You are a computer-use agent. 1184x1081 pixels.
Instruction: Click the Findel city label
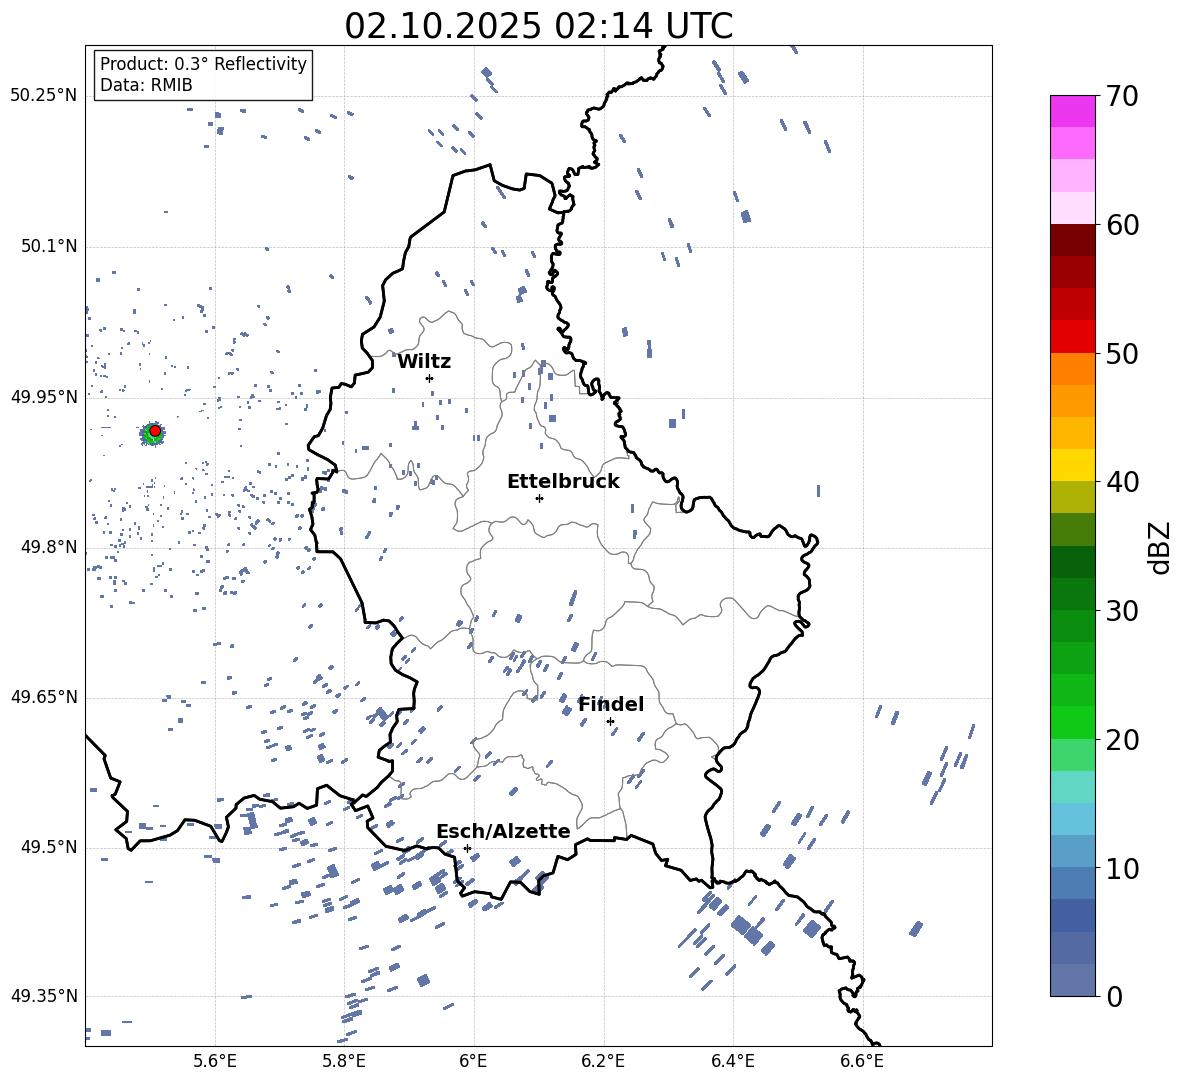611,704
